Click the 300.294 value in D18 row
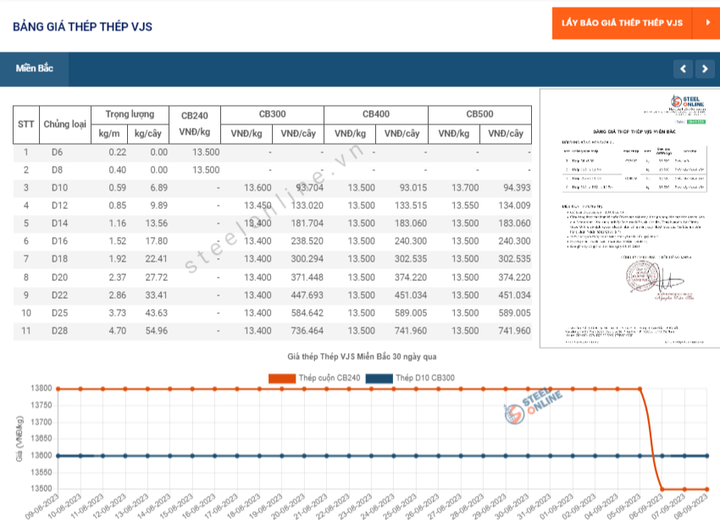Image resolution: width=720 pixels, height=529 pixels. point(307,259)
